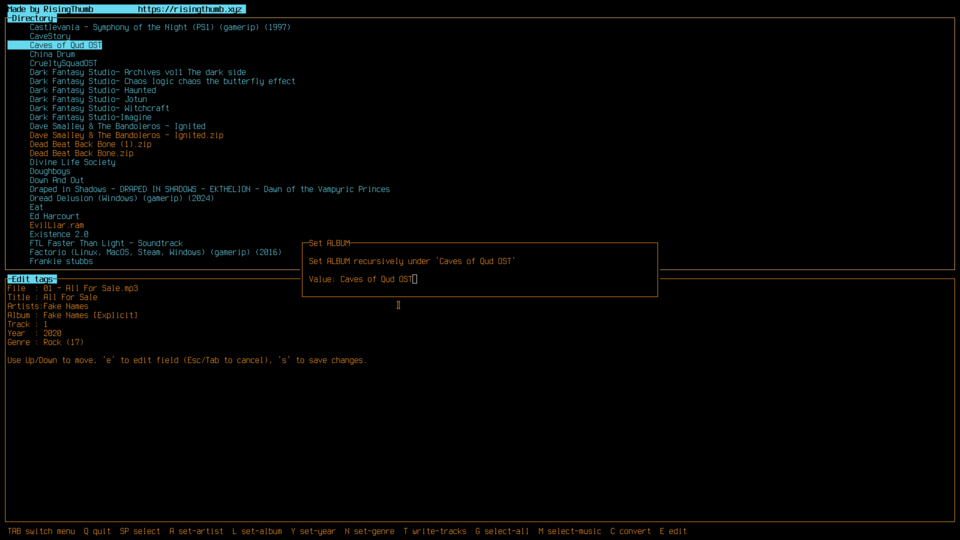This screenshot has width=960, height=540.
Task: Select 'Dead Beat Back Bone (1).zip' file
Action: (x=90, y=144)
